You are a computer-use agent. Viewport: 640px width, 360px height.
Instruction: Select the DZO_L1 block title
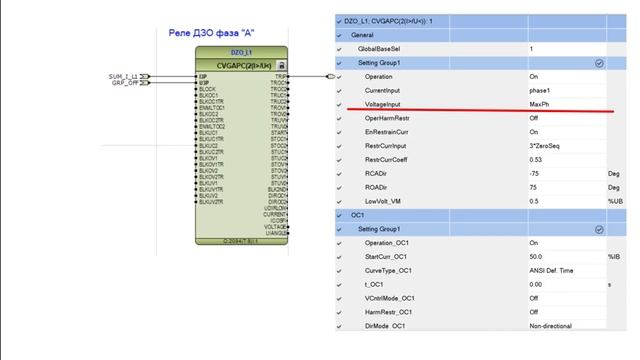coord(241,53)
